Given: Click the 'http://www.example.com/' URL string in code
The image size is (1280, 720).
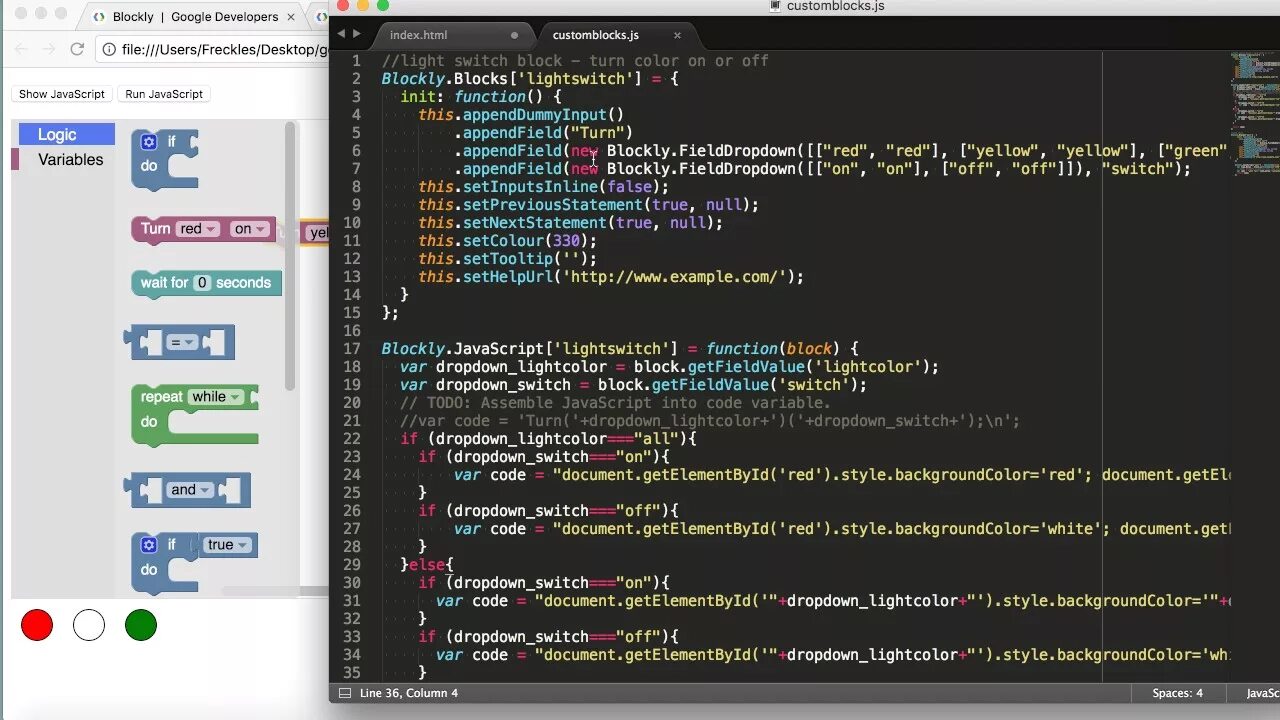Looking at the screenshot, I should pos(674,277).
